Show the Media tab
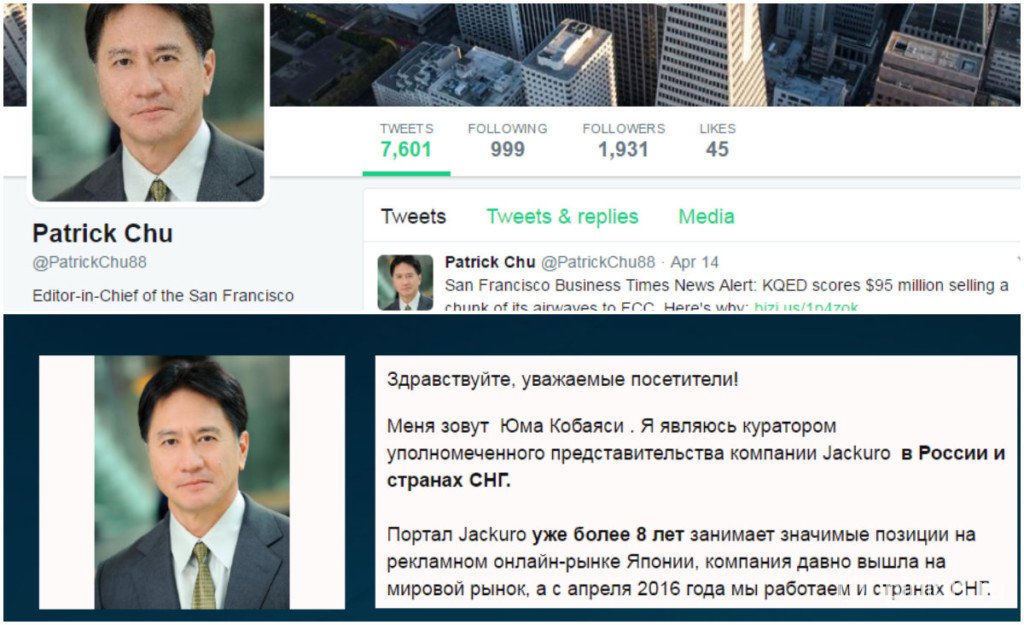The width and height of the screenshot is (1024, 625). 707,216
